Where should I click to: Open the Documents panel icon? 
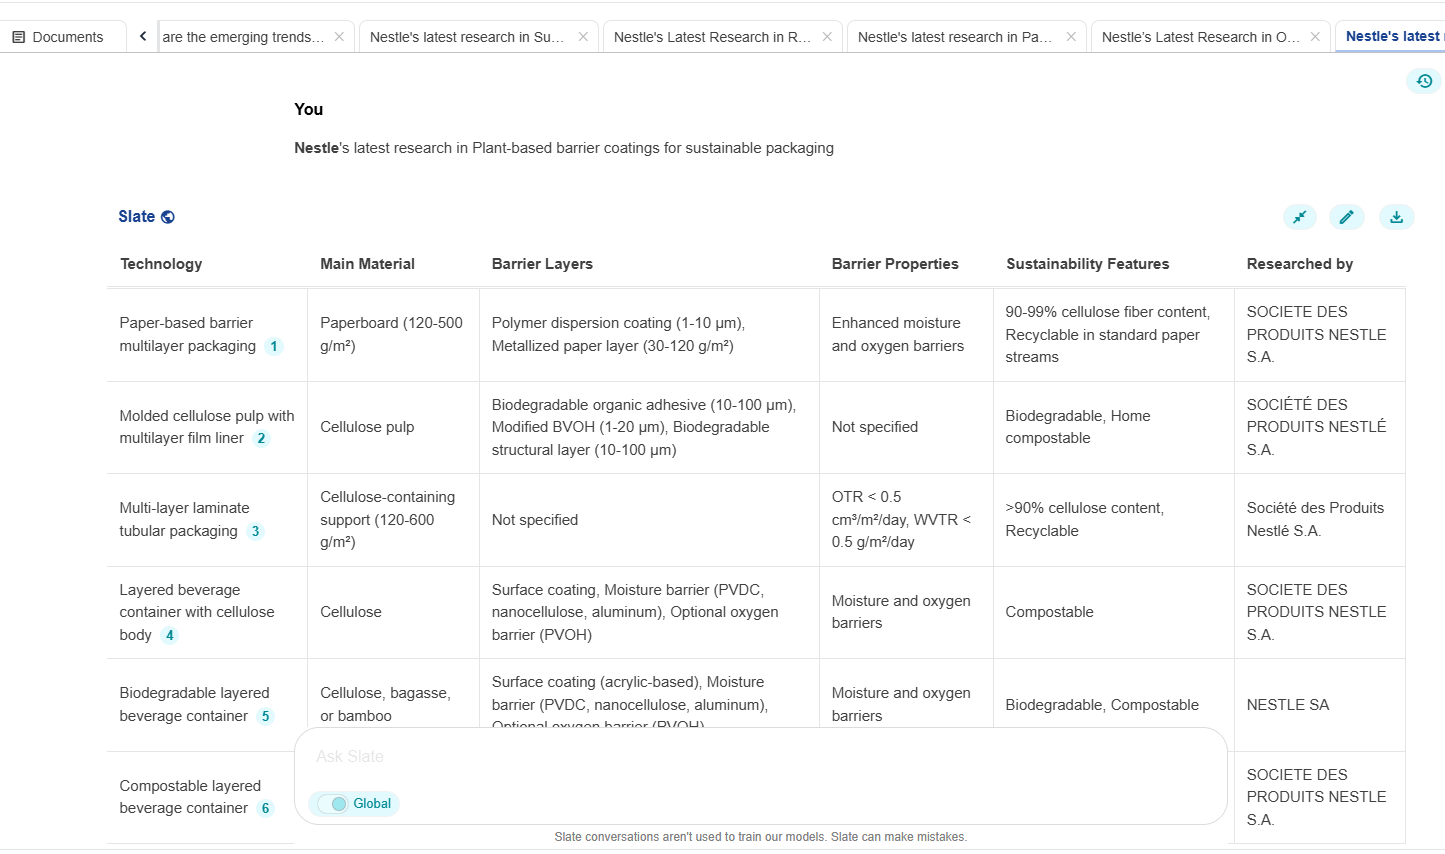pos(19,37)
